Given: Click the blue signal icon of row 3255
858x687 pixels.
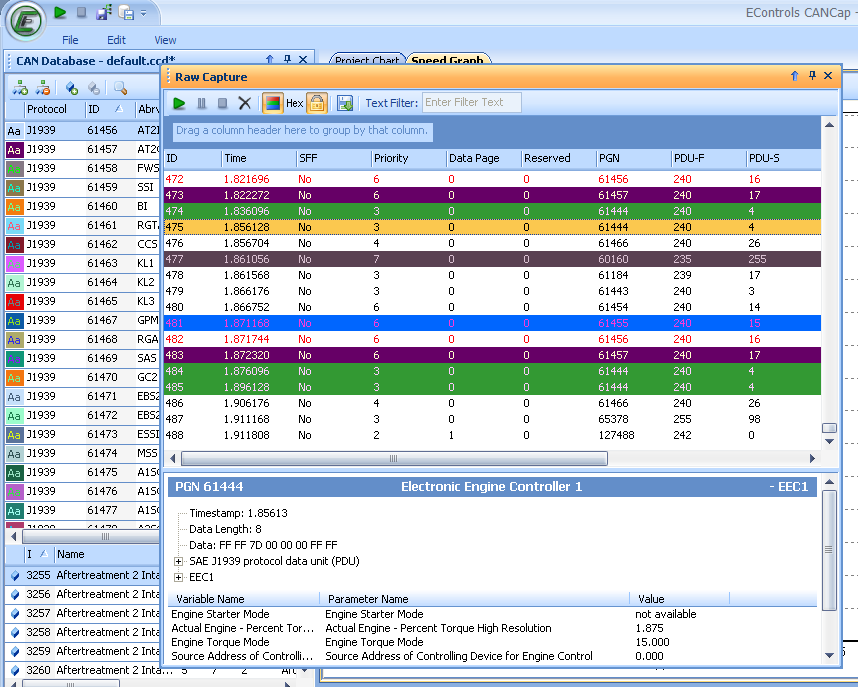Looking at the screenshot, I should tap(15, 575).
